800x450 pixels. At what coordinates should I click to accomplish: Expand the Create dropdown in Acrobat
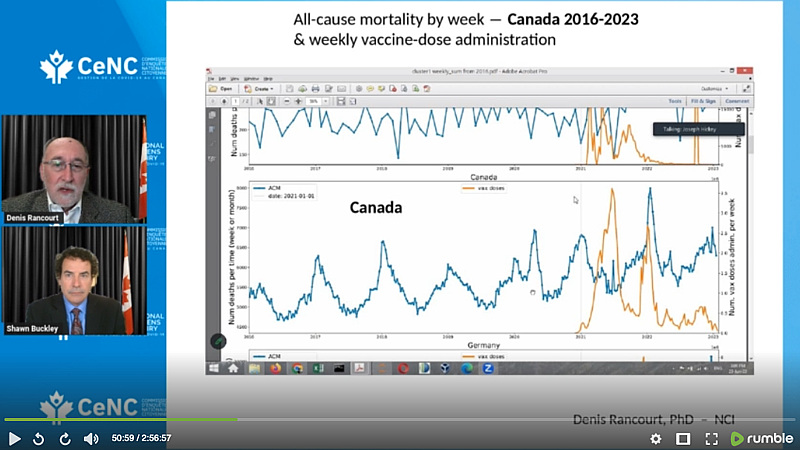click(258, 88)
